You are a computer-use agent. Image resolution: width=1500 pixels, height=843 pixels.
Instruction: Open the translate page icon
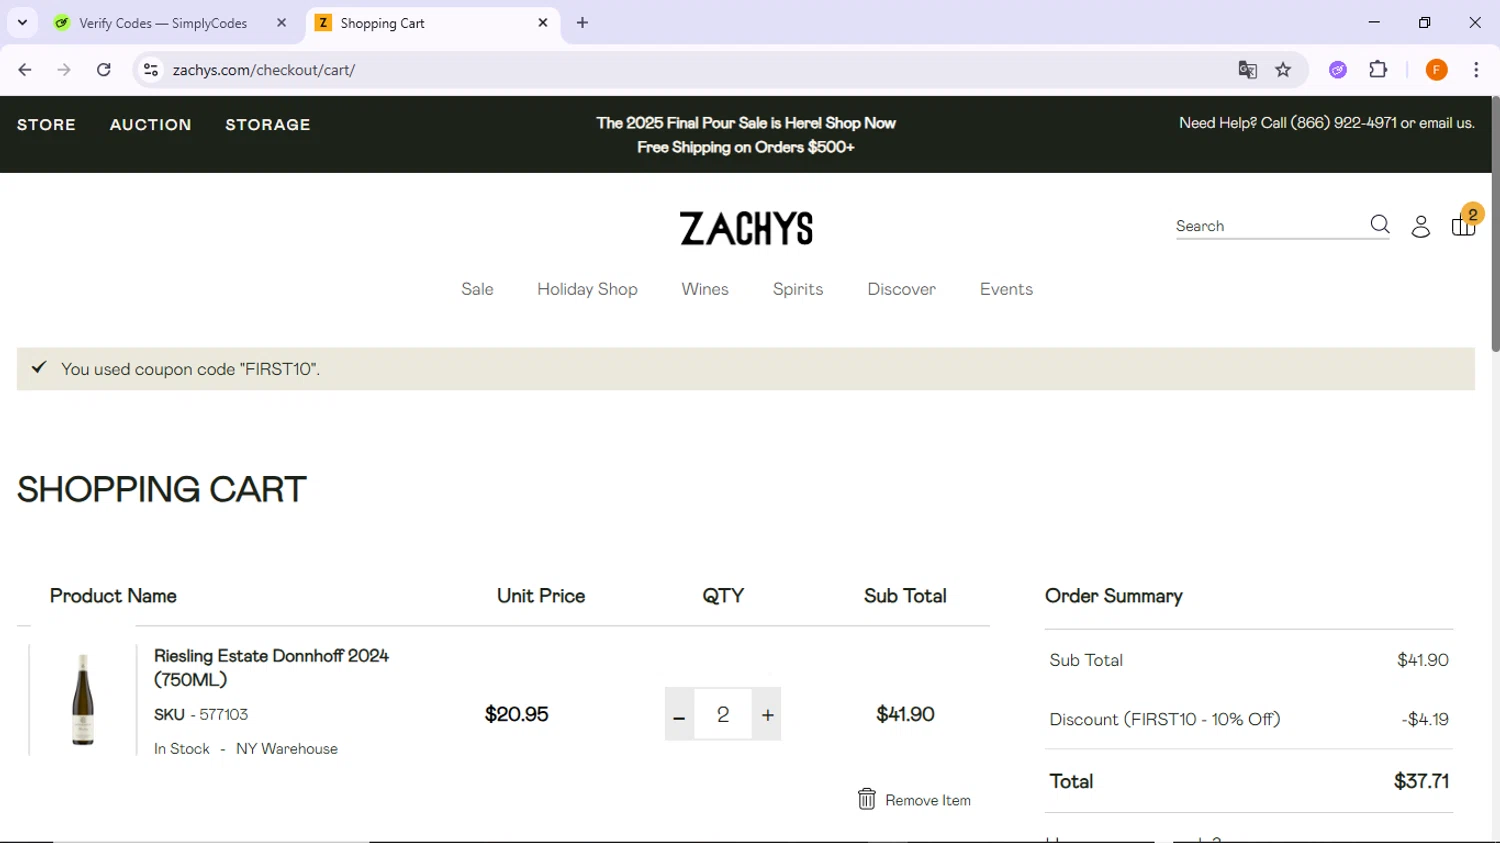[1247, 70]
